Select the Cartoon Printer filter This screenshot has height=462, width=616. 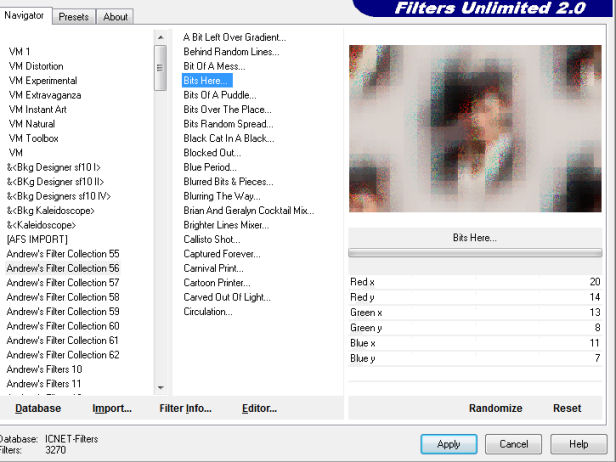click(216, 283)
